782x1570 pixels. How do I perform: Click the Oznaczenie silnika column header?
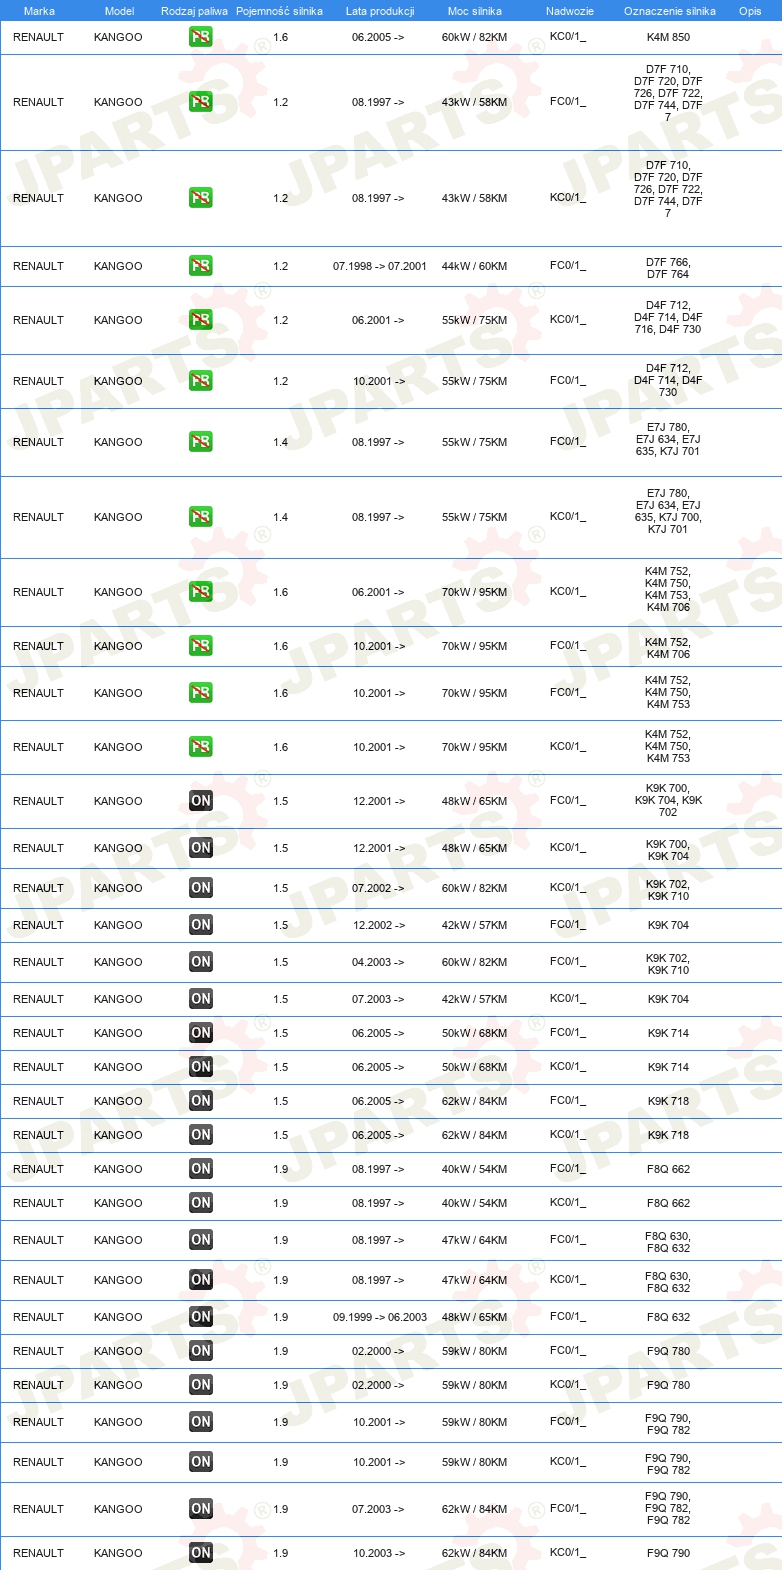670,11
